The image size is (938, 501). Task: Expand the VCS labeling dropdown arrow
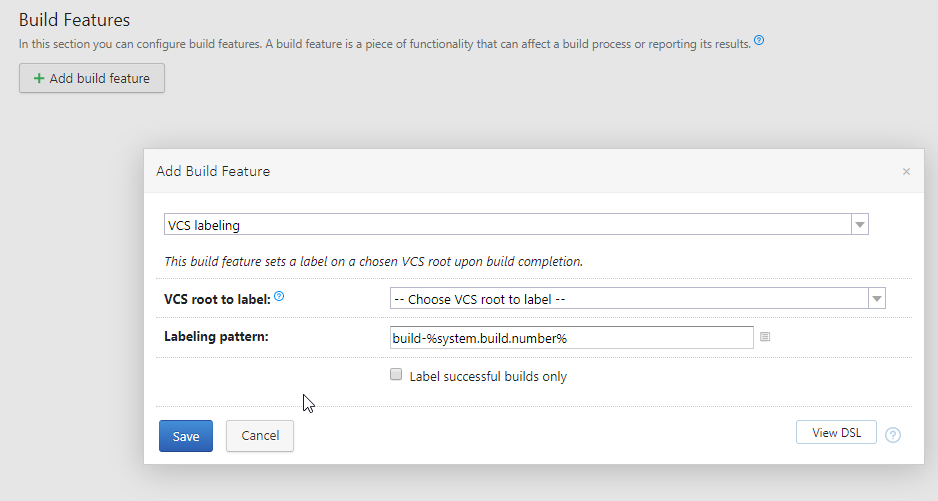coord(860,225)
